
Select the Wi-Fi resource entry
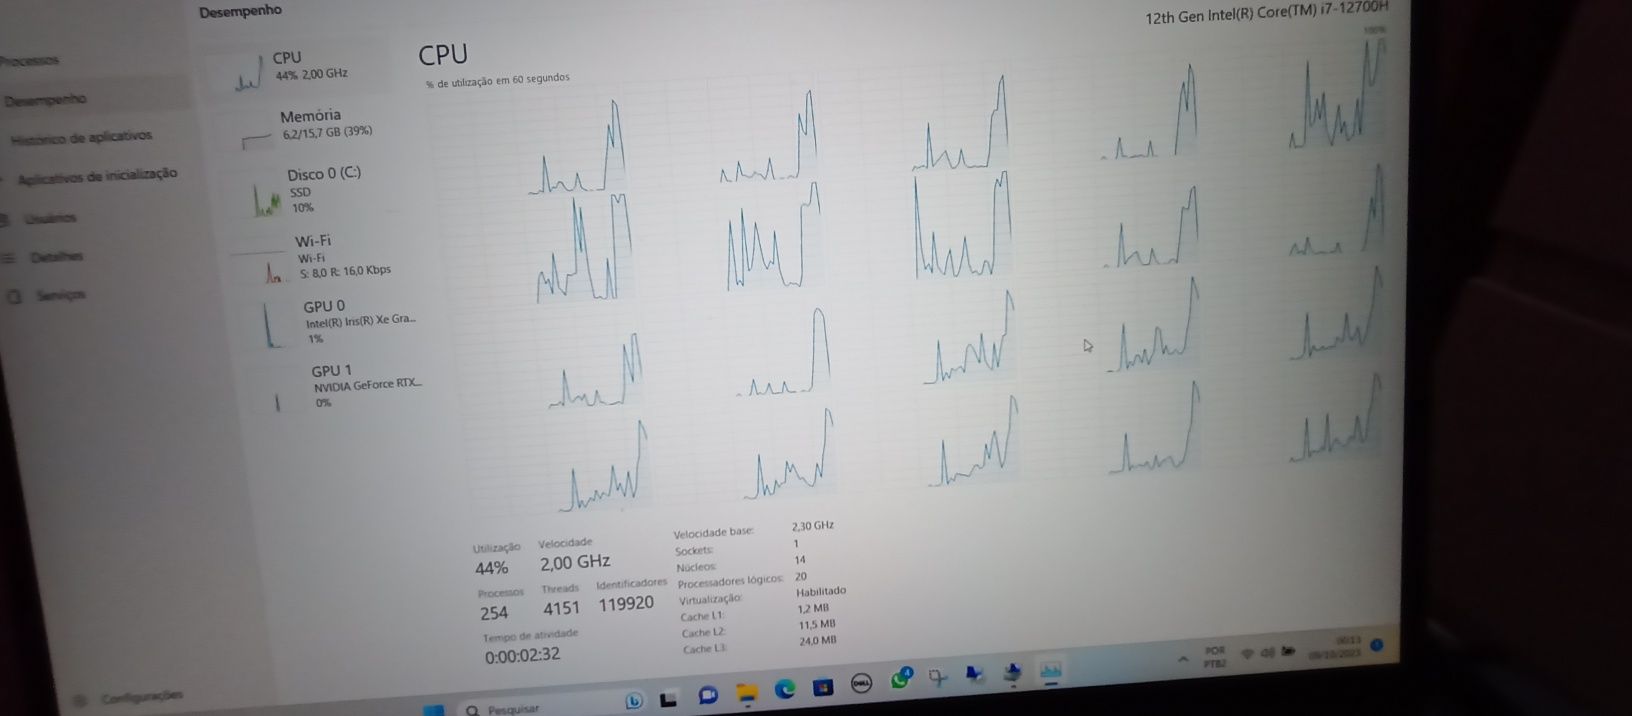[325, 256]
